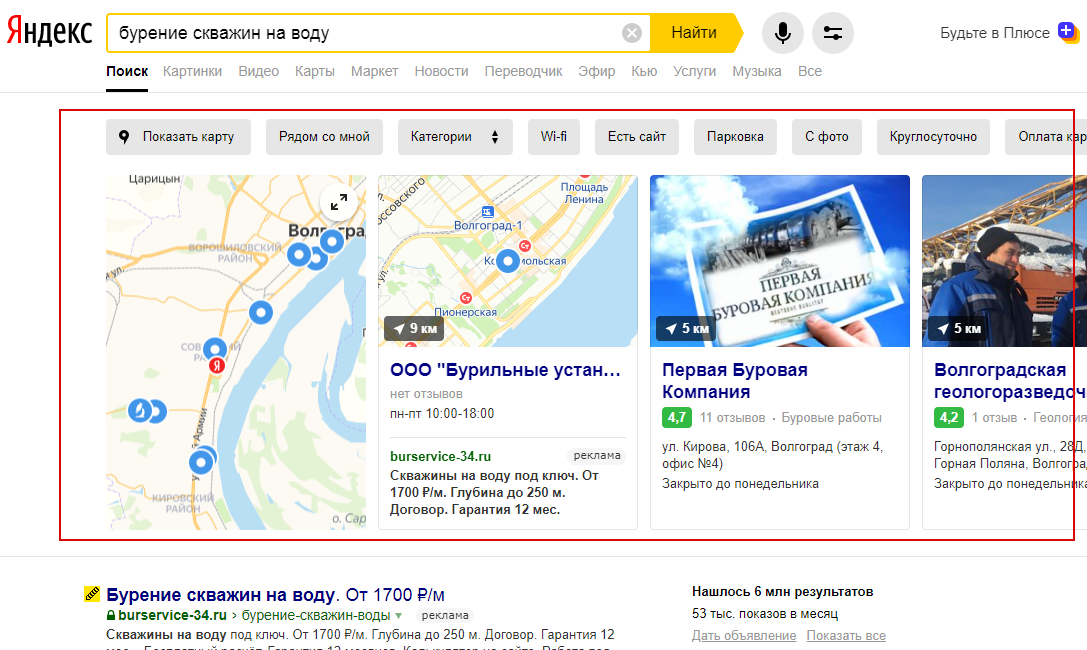
Task: Open the Показать все link
Action: (x=846, y=635)
